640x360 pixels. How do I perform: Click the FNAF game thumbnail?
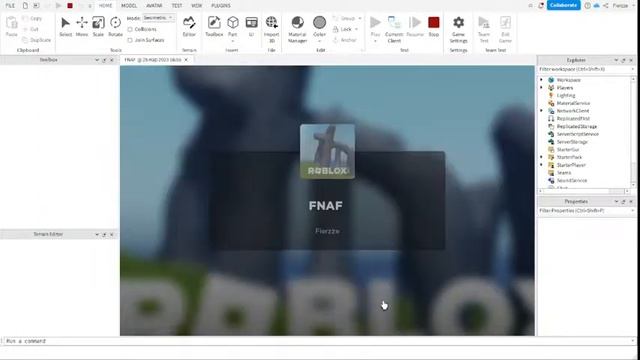click(327, 151)
